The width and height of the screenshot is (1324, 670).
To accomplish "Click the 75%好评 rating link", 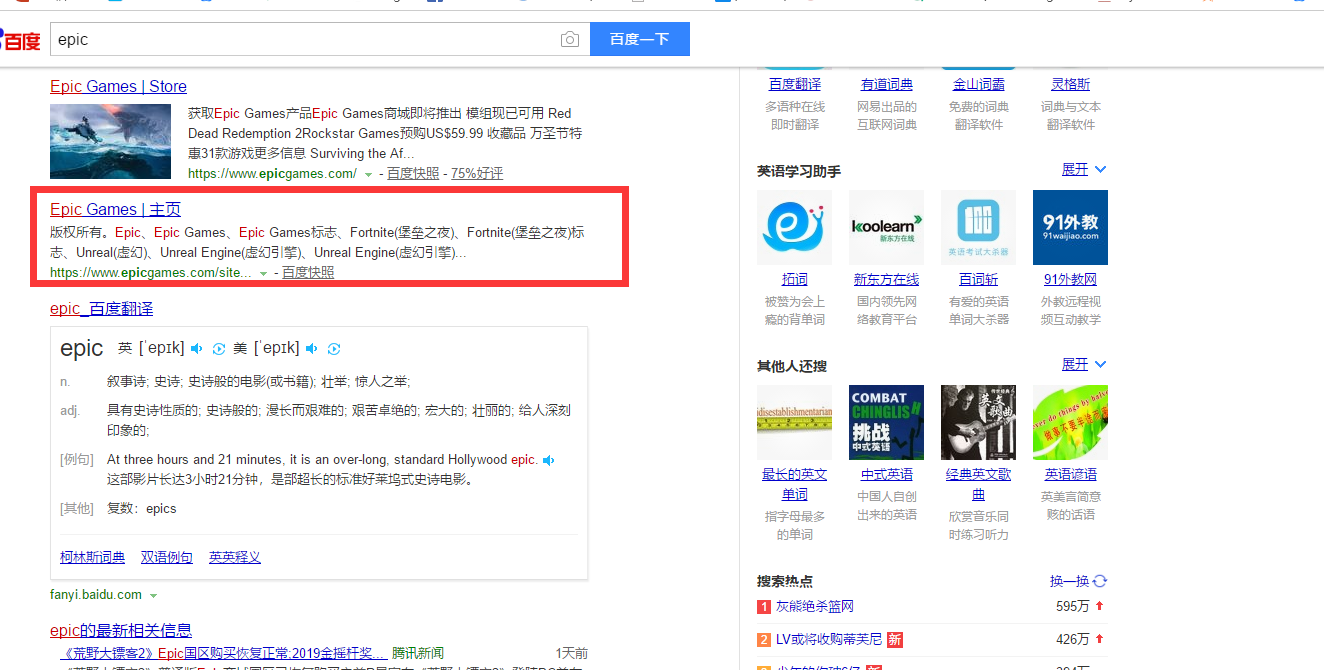I will coord(477,174).
